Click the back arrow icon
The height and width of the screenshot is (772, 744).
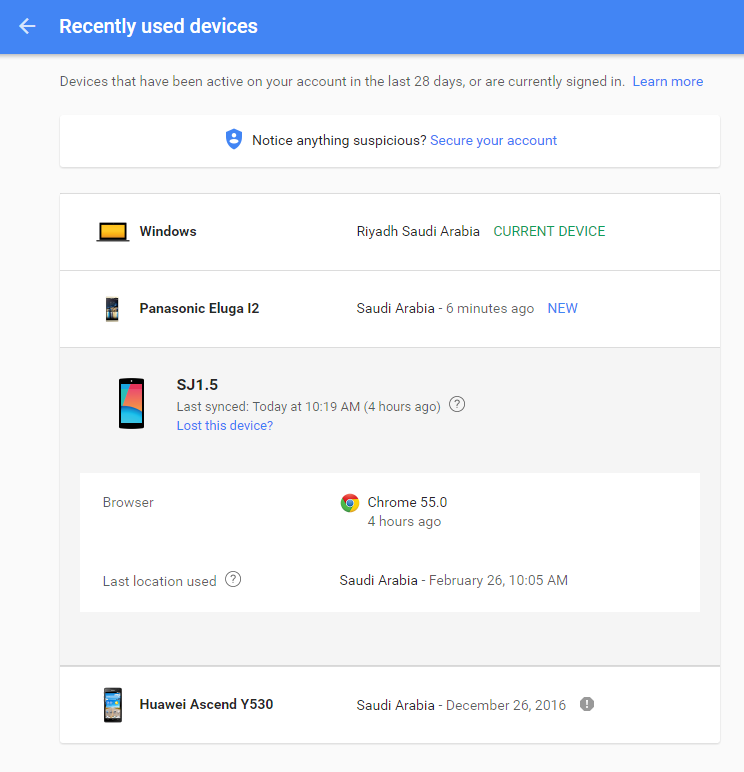(27, 26)
